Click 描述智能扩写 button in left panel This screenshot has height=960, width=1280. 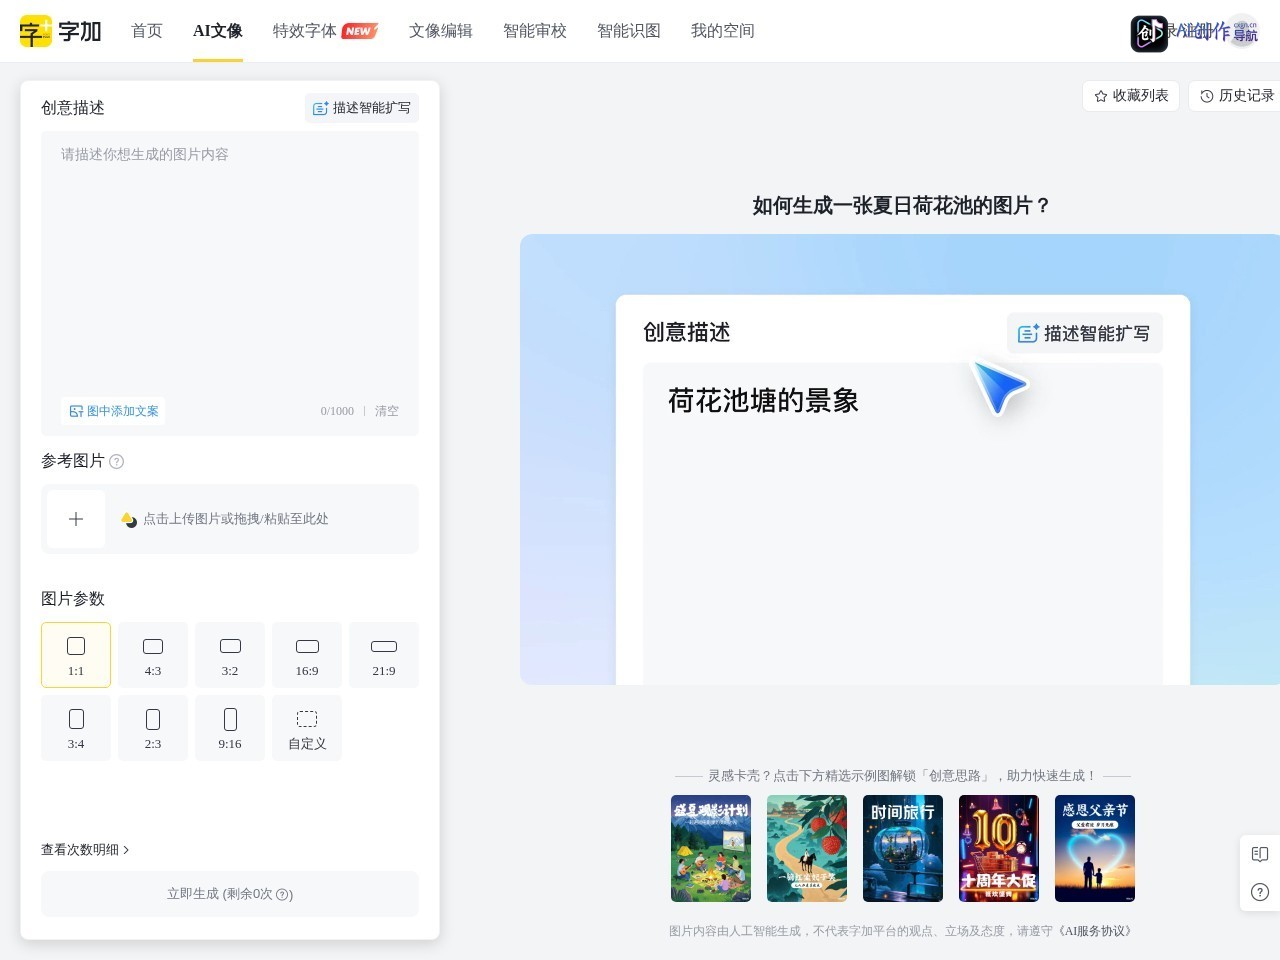[362, 108]
